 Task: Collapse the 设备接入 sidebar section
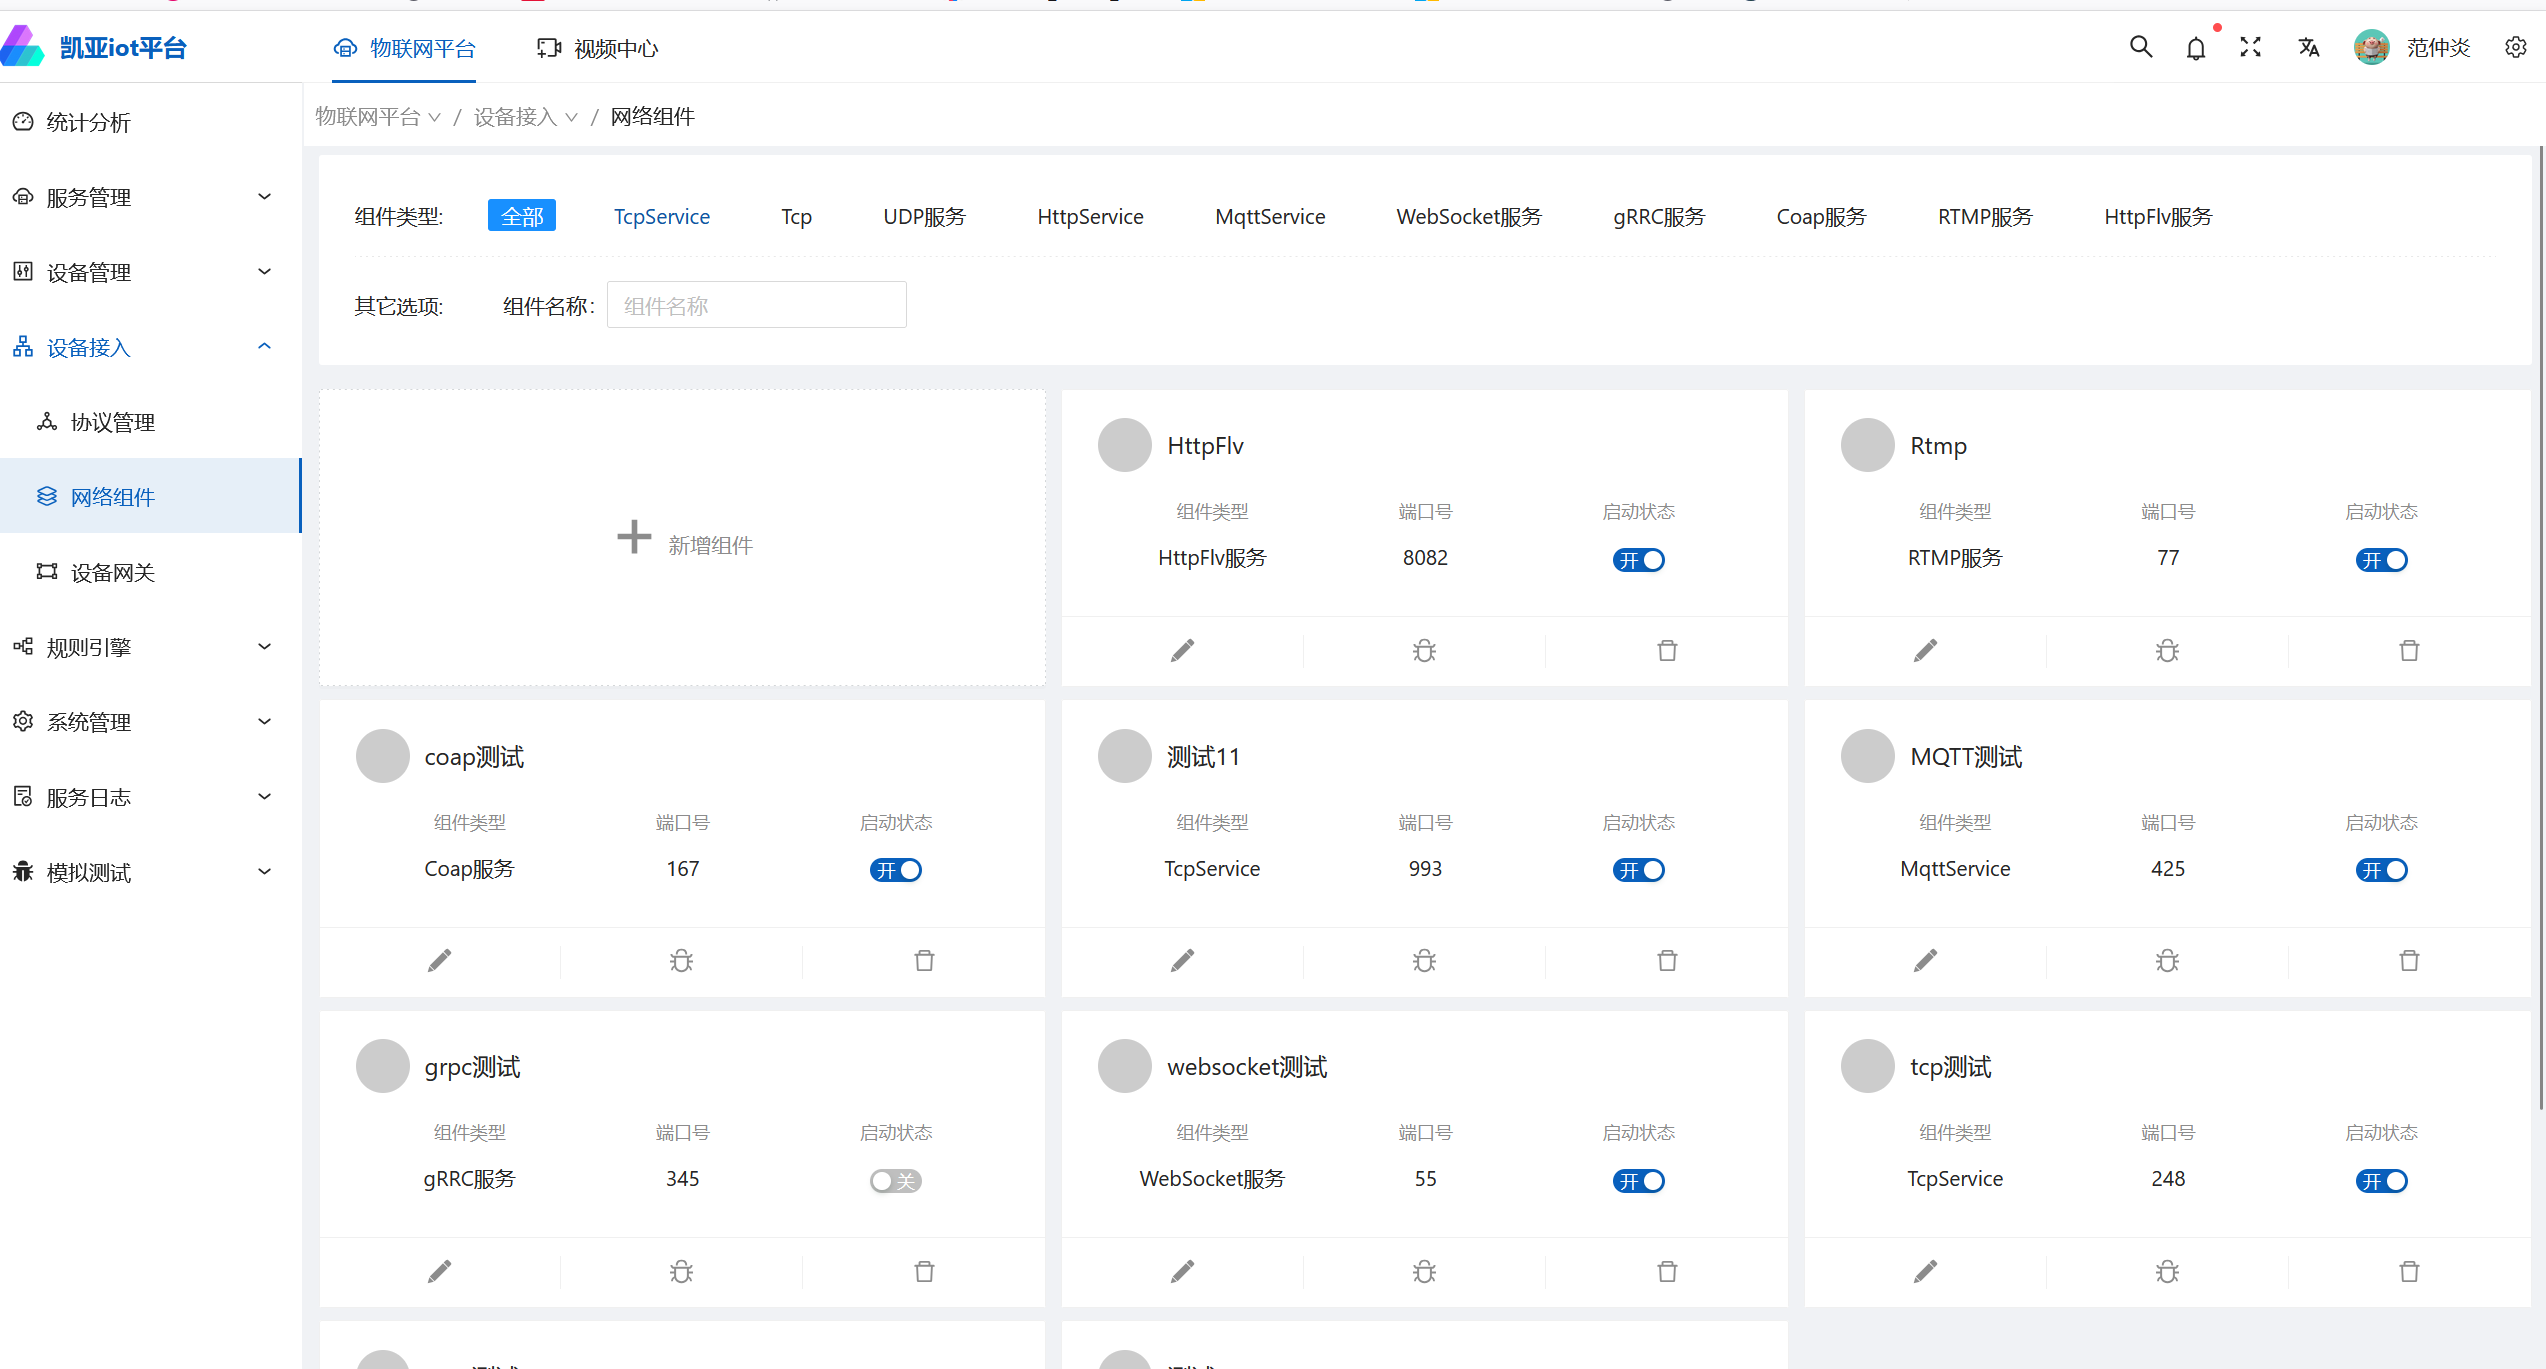(140, 347)
